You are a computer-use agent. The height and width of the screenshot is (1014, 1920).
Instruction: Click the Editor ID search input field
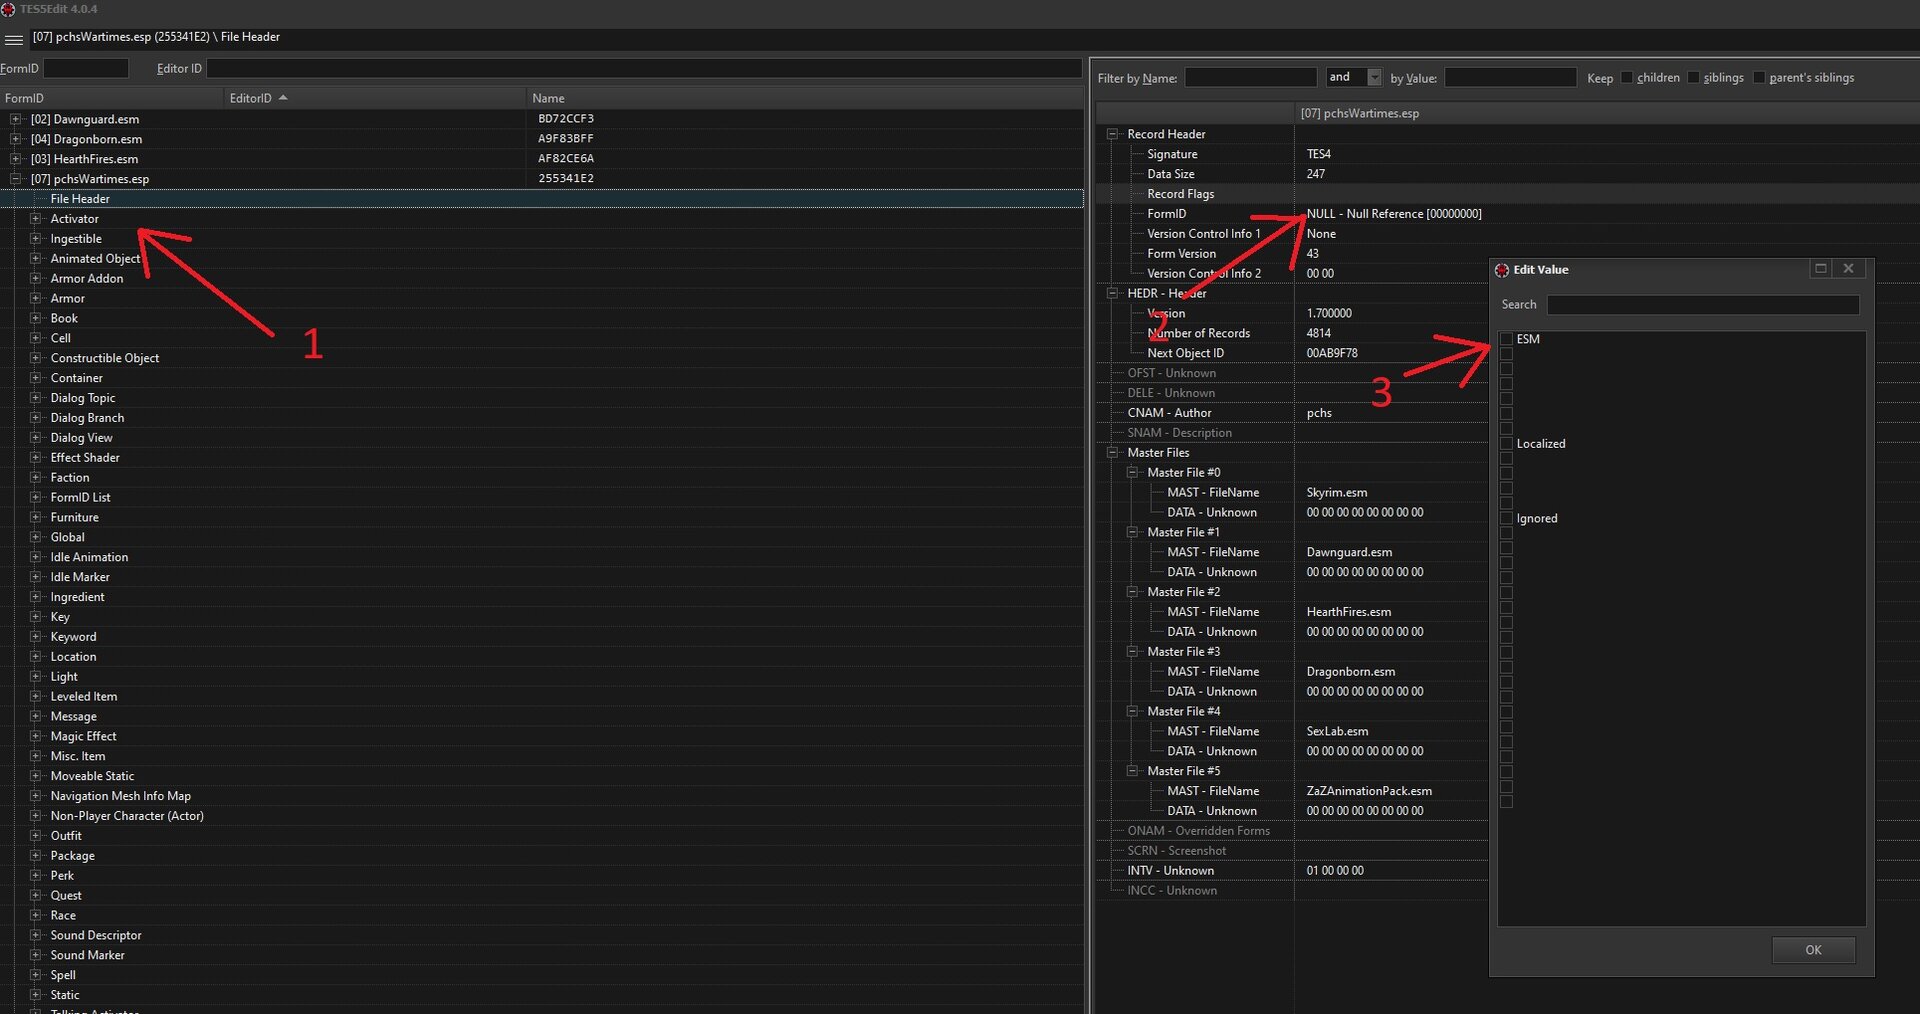click(x=644, y=68)
